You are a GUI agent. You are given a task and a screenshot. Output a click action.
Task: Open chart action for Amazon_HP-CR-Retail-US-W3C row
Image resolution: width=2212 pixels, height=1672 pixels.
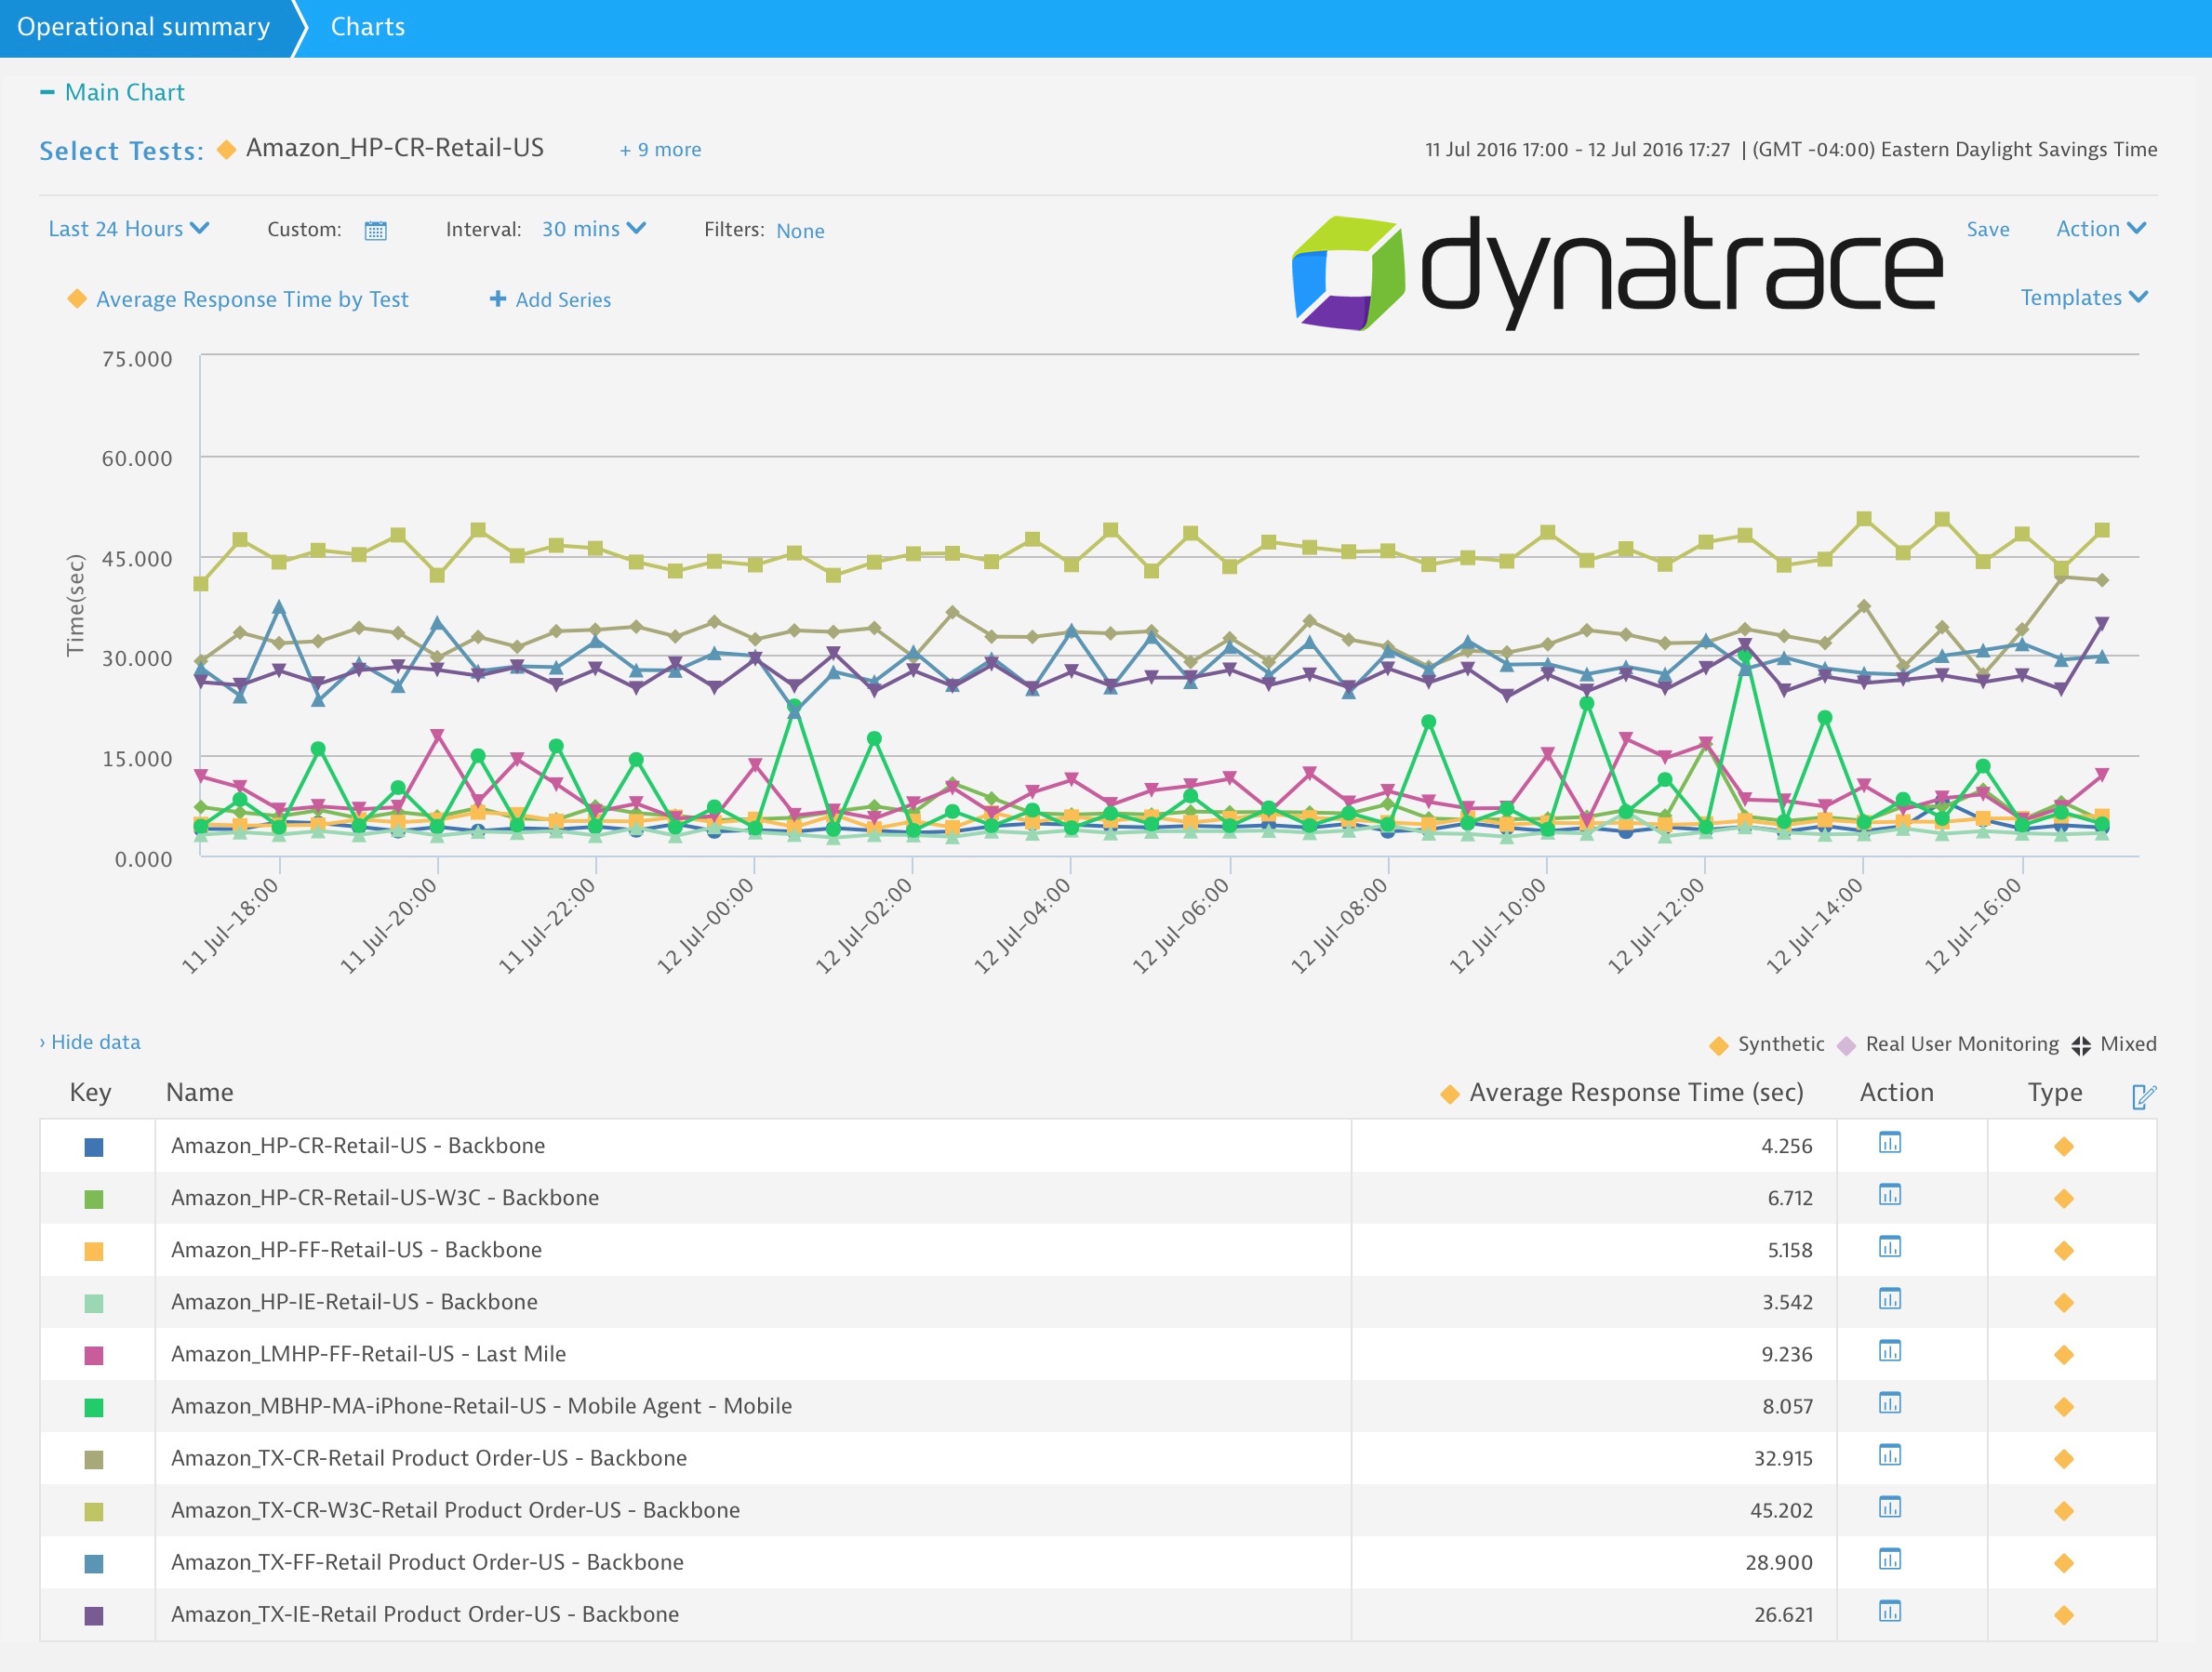pyautogui.click(x=1889, y=1194)
